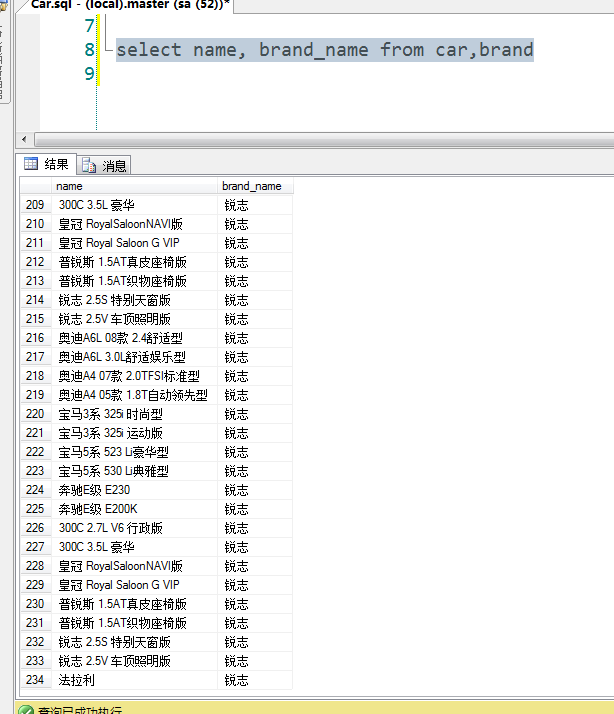Click cell '宝马5系 523 Li豪华型'
The width and height of the screenshot is (614, 714).
(134, 452)
